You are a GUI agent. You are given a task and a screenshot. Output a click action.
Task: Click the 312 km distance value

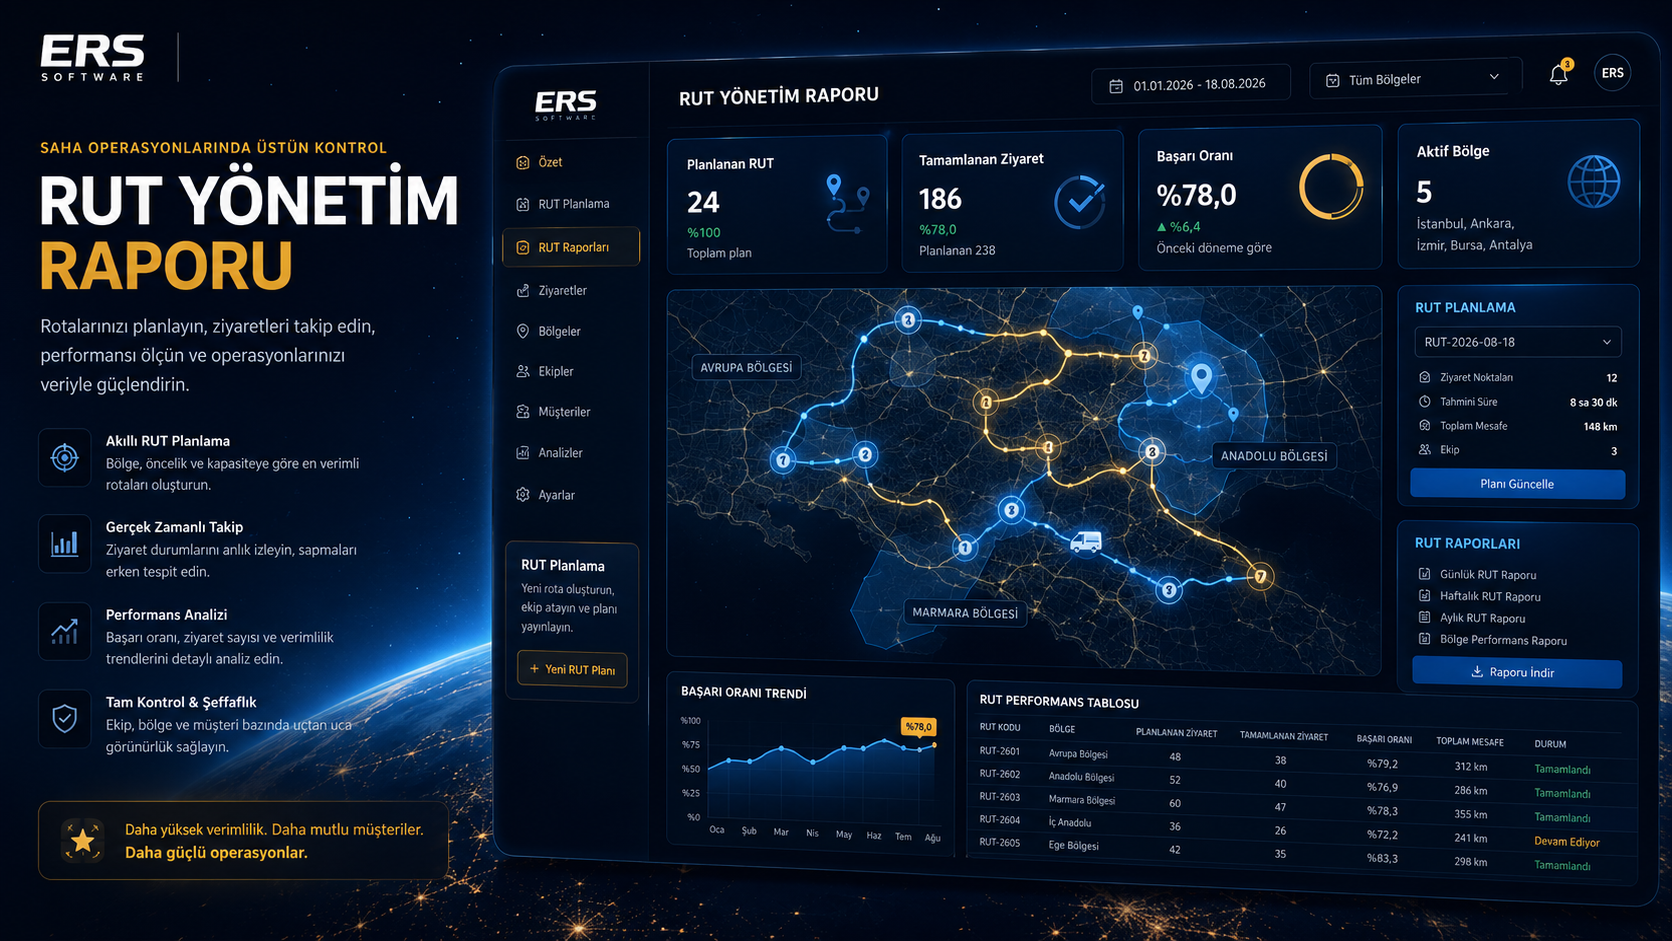click(1471, 767)
